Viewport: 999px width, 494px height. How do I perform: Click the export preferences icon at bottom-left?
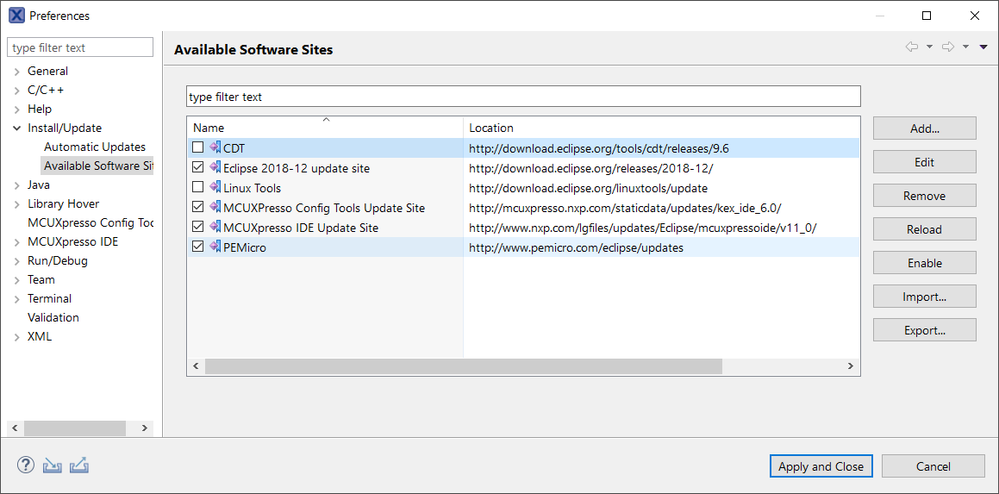pyautogui.click(x=80, y=465)
